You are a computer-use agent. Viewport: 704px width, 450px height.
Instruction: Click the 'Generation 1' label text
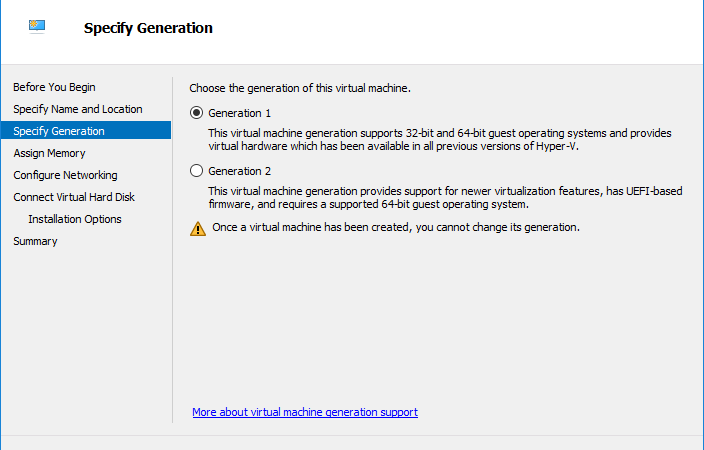click(240, 113)
